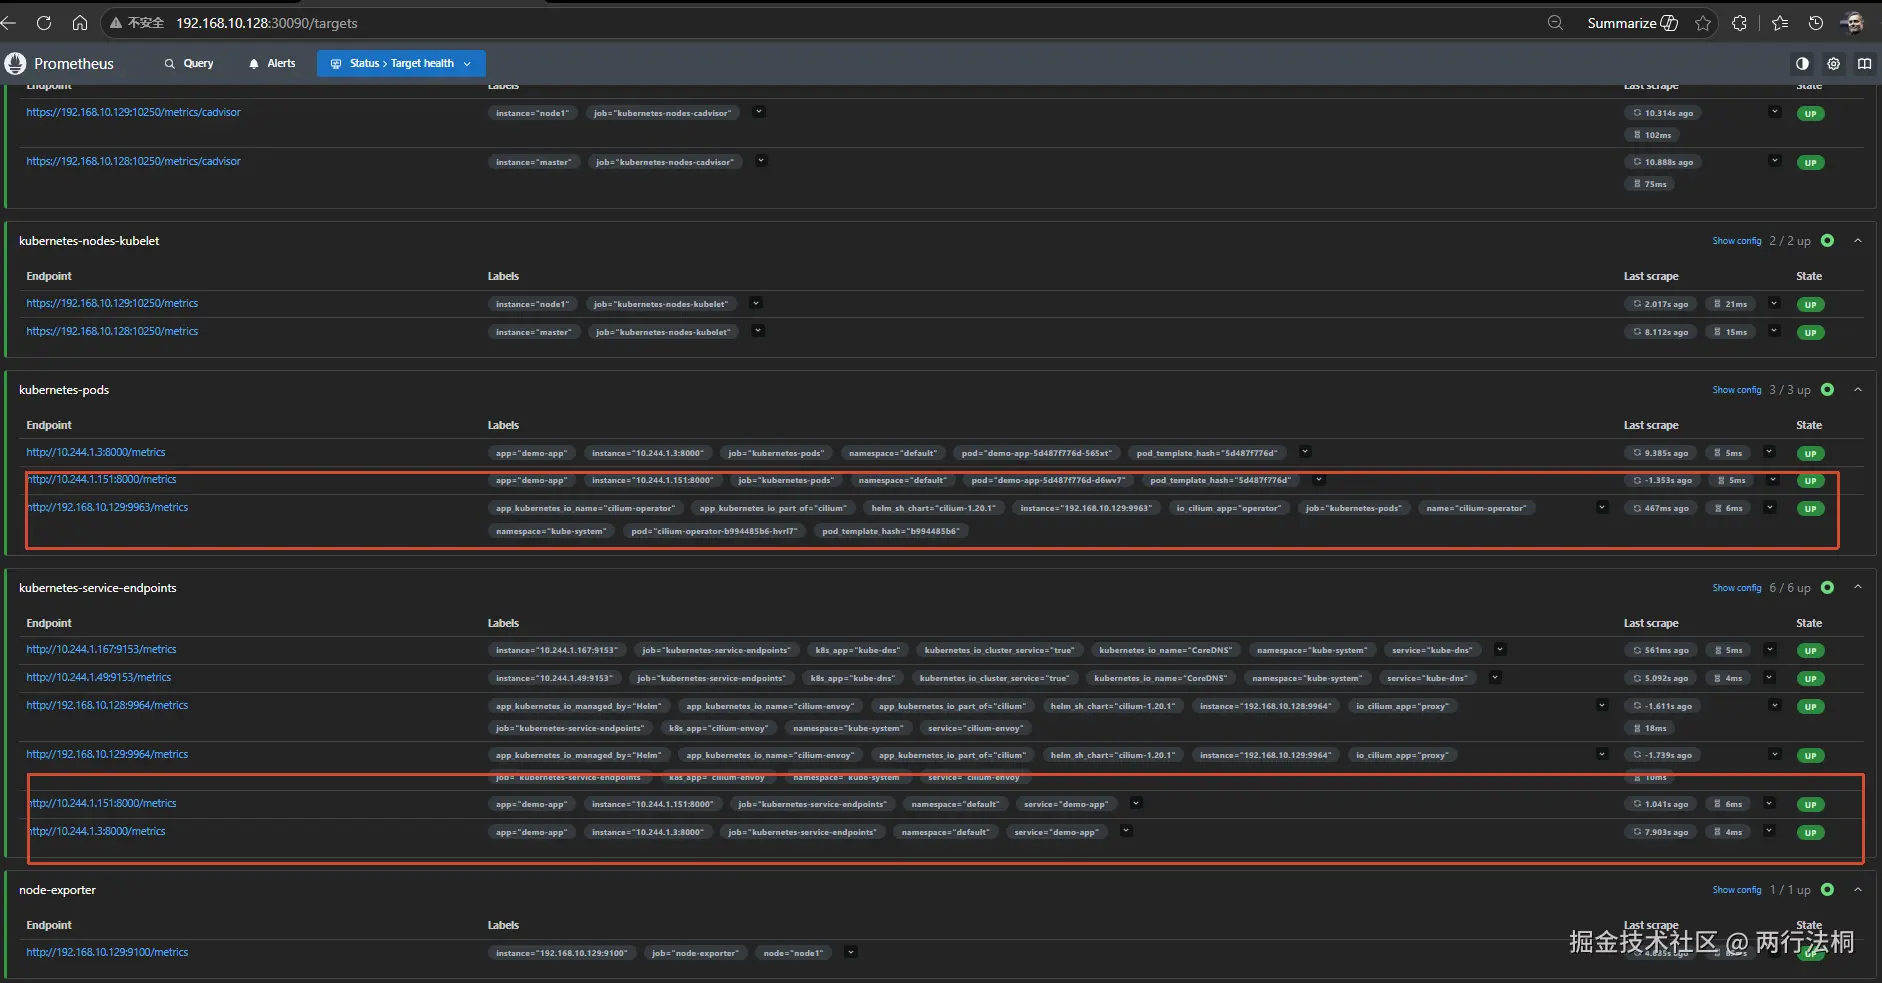This screenshot has width=1882, height=983.
Task: Click the Summarize button in address bar
Action: (1632, 23)
